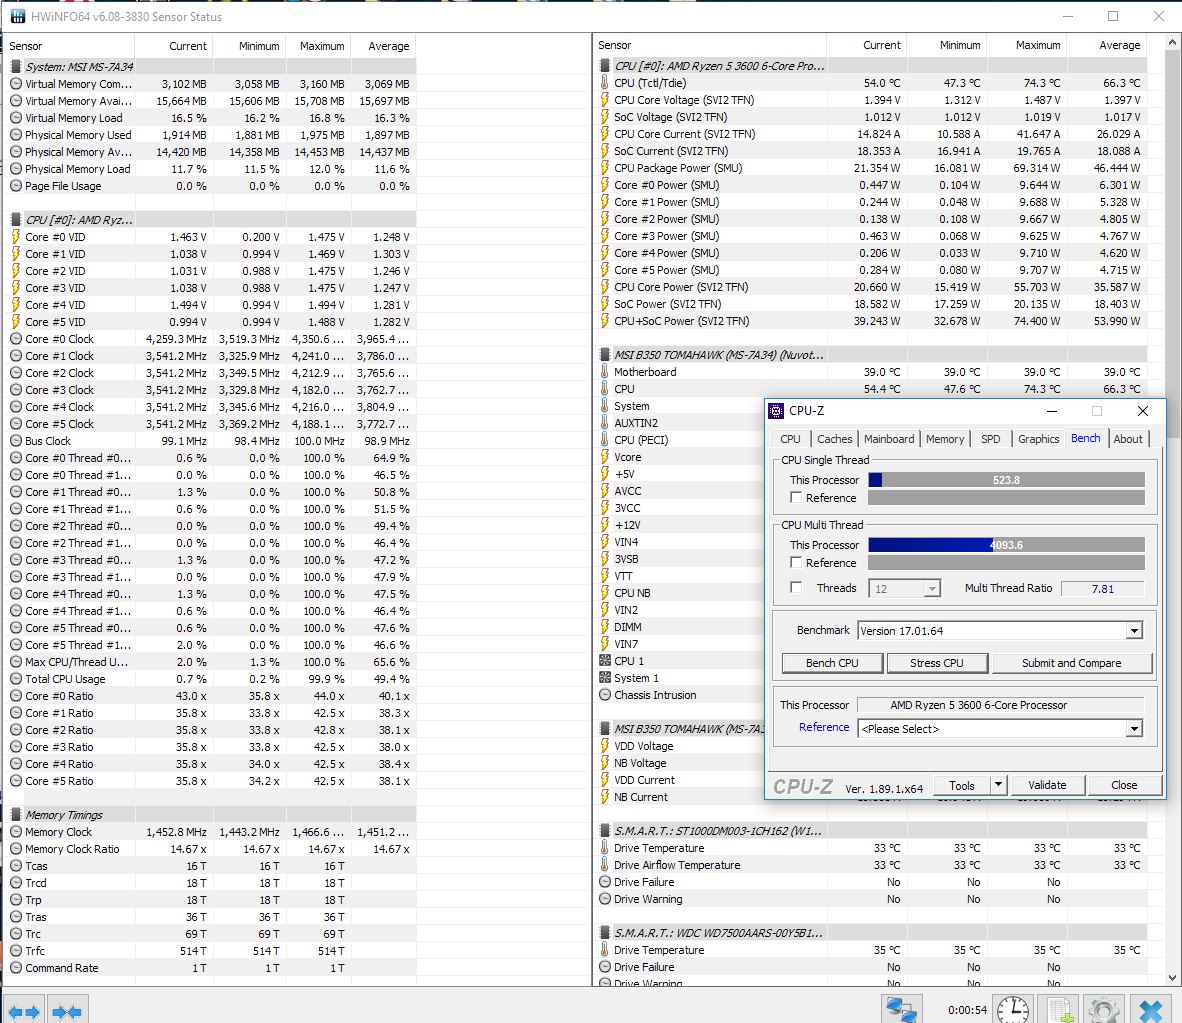Switch to the Caches tab in CPU-Z
The image size is (1182, 1023).
[x=834, y=439]
